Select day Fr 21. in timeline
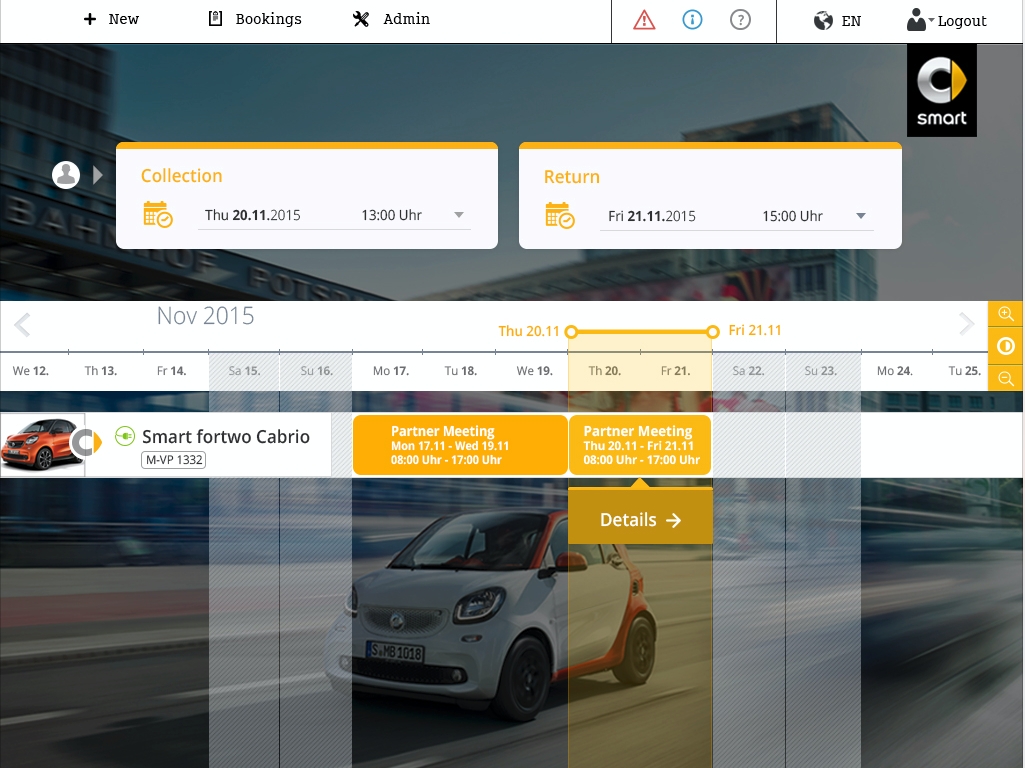 (675, 371)
